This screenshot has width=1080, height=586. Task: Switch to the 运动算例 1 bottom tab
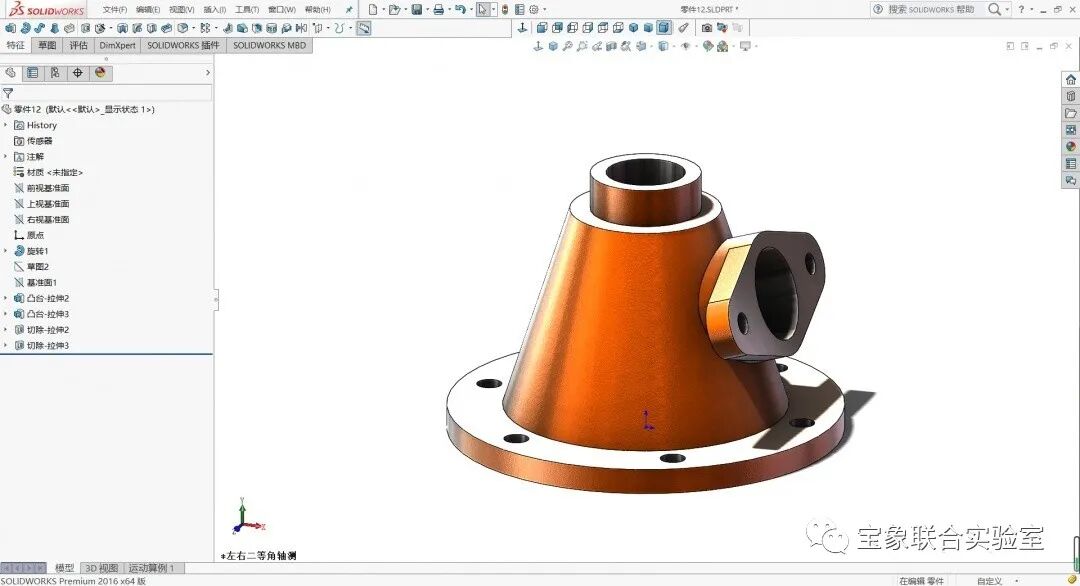coord(152,568)
